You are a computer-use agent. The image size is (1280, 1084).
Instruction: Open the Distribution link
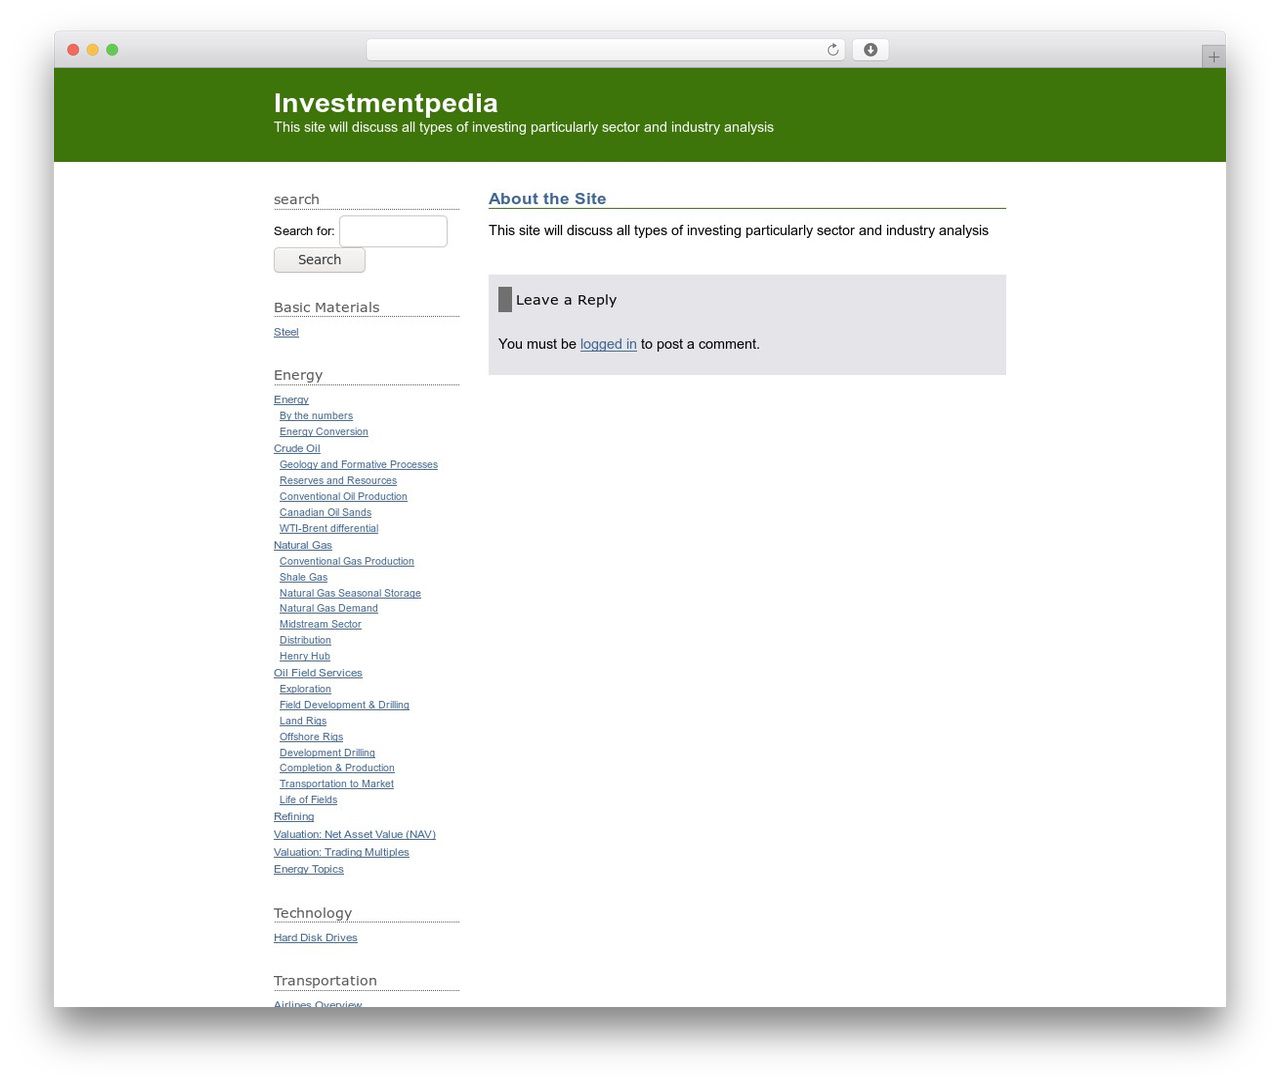point(305,641)
